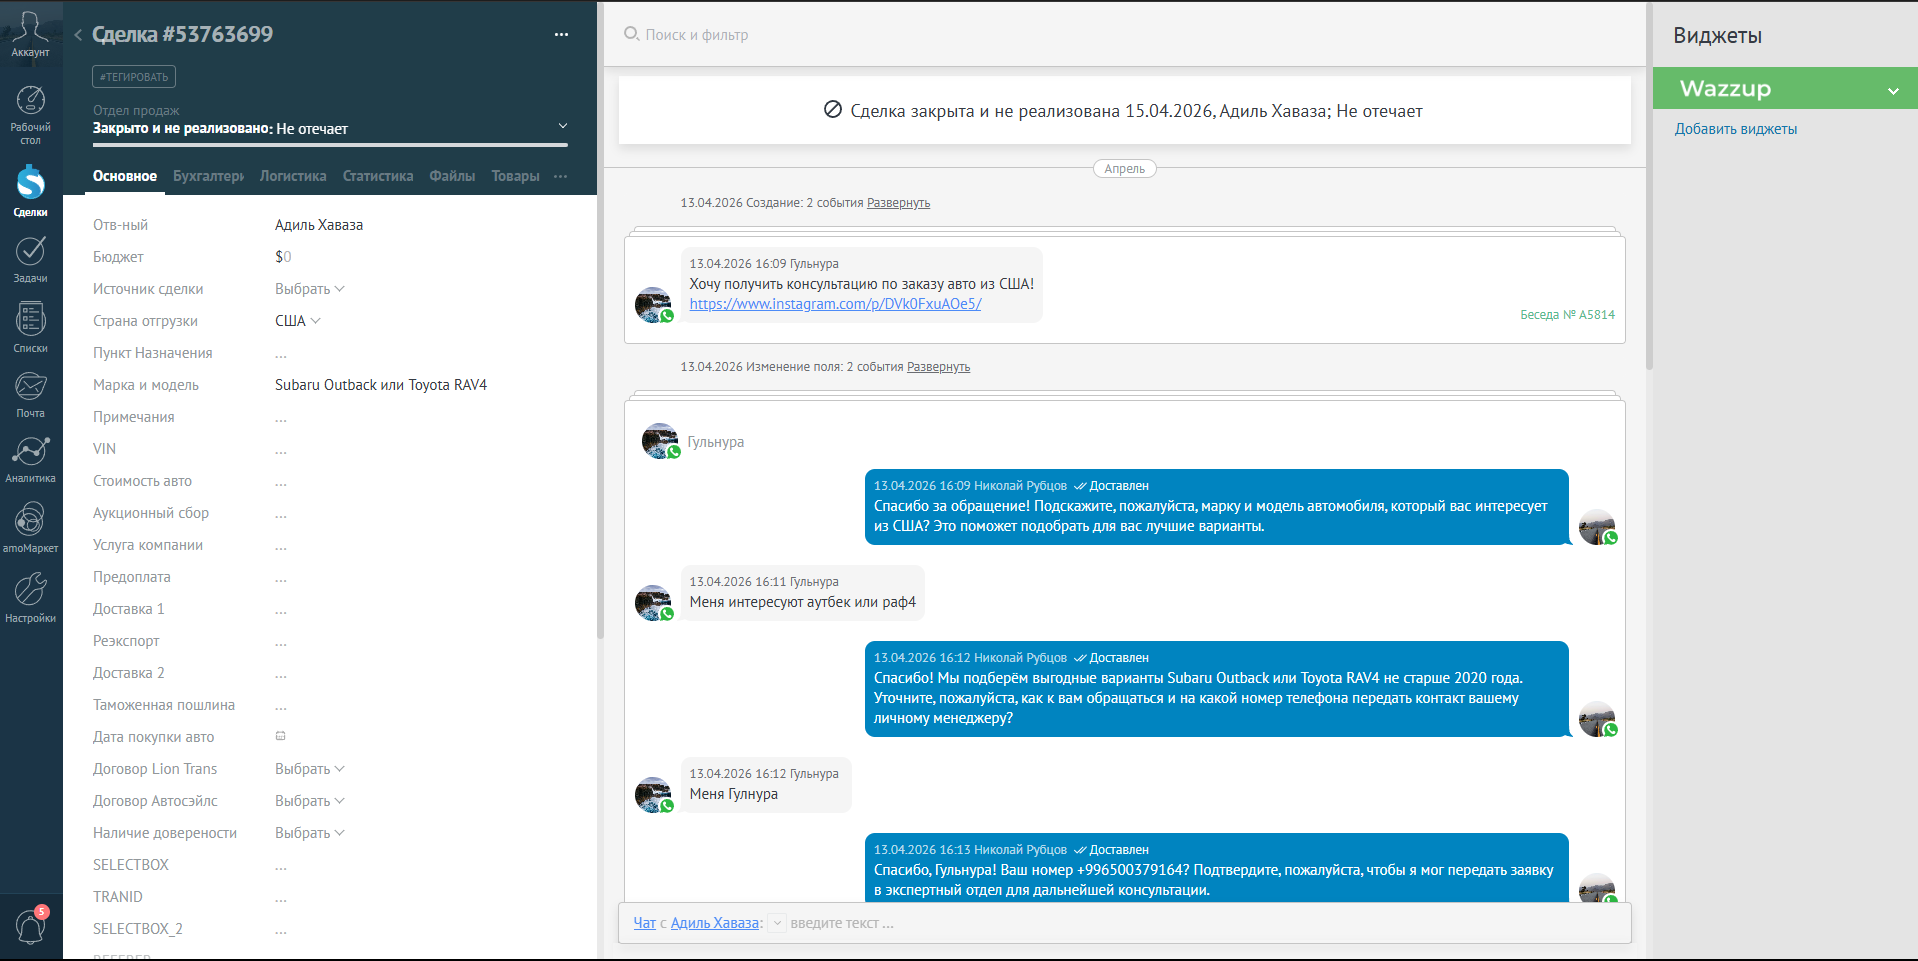Viewport: 1918px width, 961px height.
Task: Switch to Товары tab
Action: tap(515, 176)
